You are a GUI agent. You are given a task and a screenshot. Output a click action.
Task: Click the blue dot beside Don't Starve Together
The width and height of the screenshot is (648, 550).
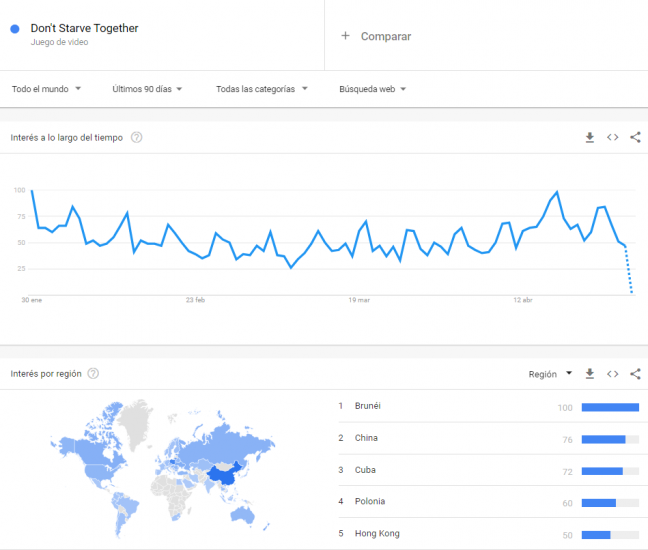click(x=15, y=29)
